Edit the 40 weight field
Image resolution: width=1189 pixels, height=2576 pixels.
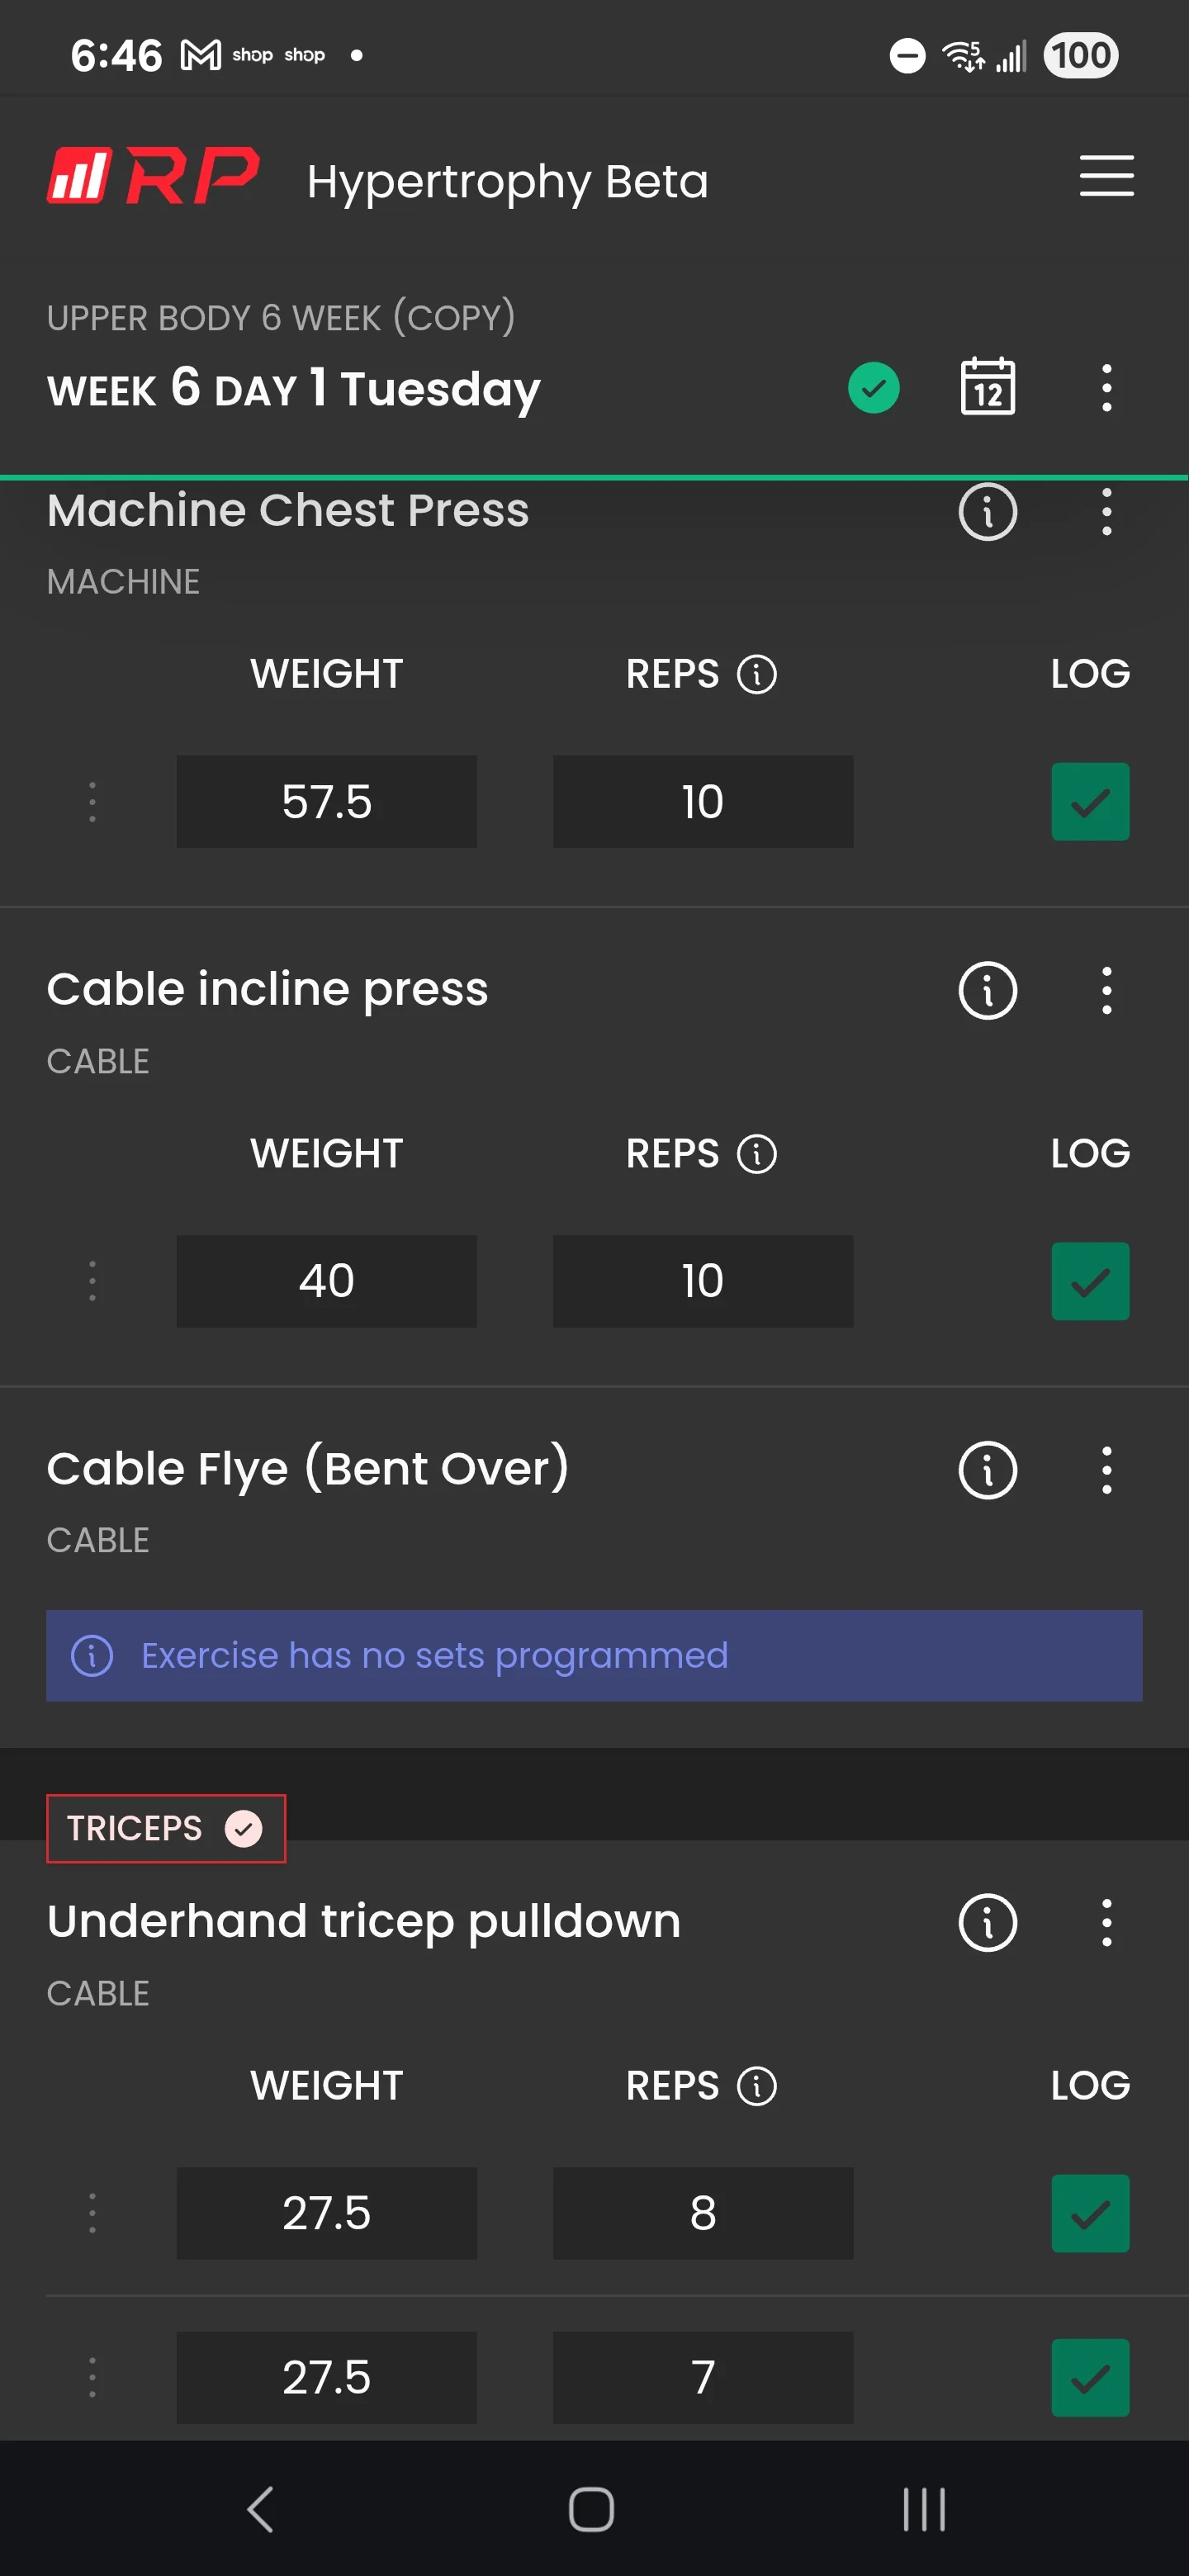(x=326, y=1281)
